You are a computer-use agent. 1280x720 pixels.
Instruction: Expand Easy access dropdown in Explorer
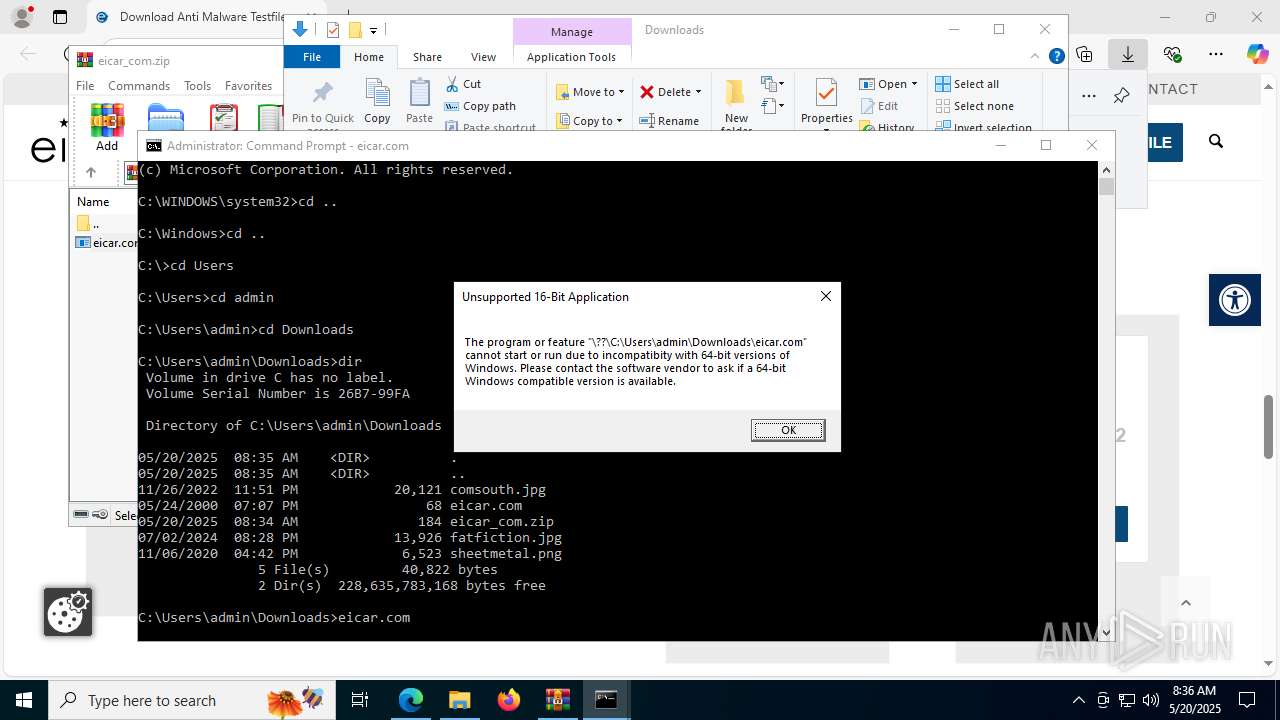tap(773, 105)
